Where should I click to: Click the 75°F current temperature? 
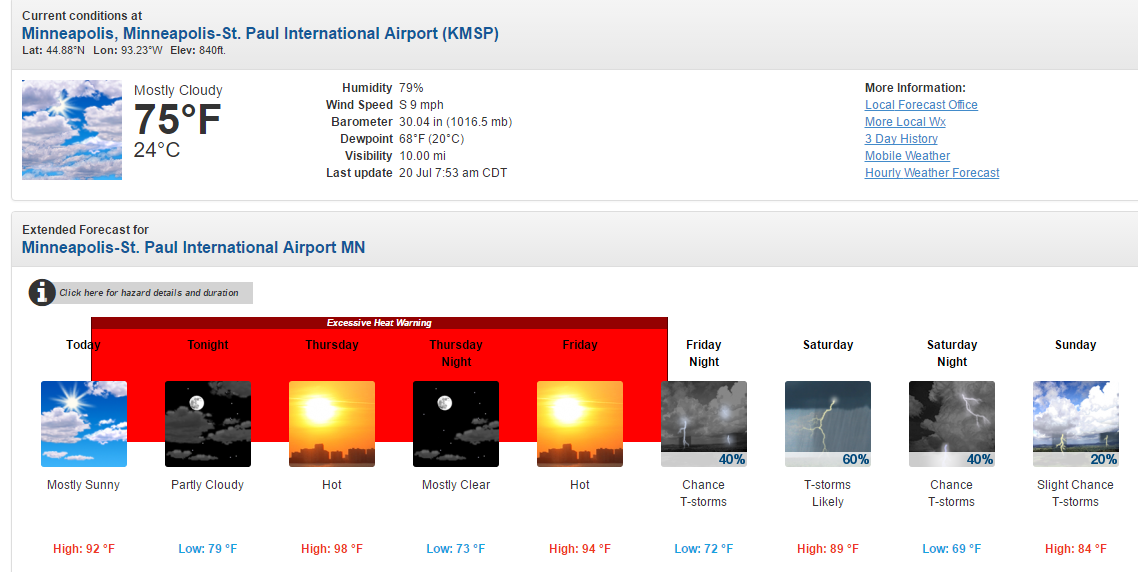(x=177, y=120)
